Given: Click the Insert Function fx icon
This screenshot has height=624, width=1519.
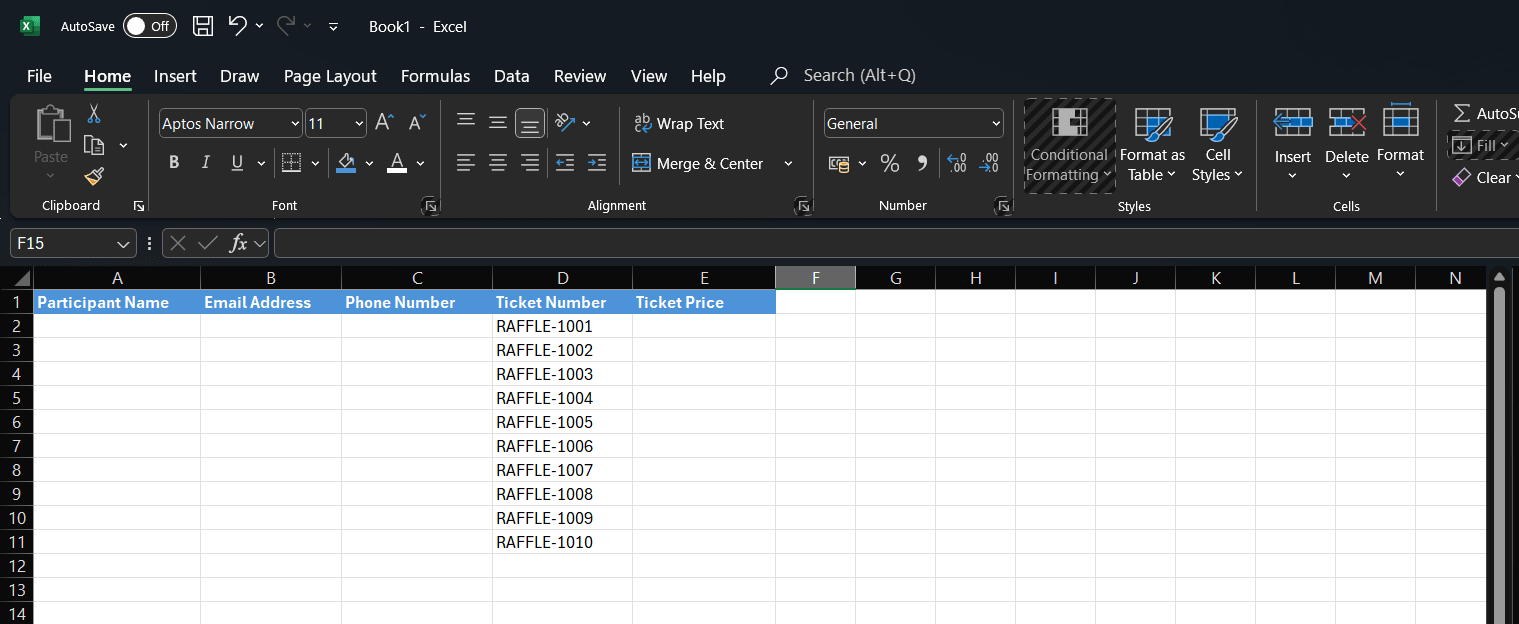Looking at the screenshot, I should tap(238, 243).
